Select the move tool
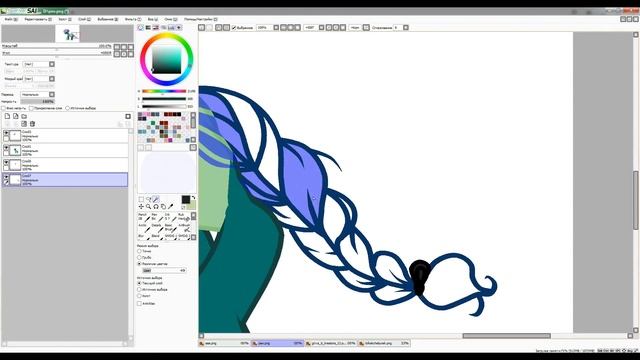The height and width of the screenshot is (360, 640). 141,207
